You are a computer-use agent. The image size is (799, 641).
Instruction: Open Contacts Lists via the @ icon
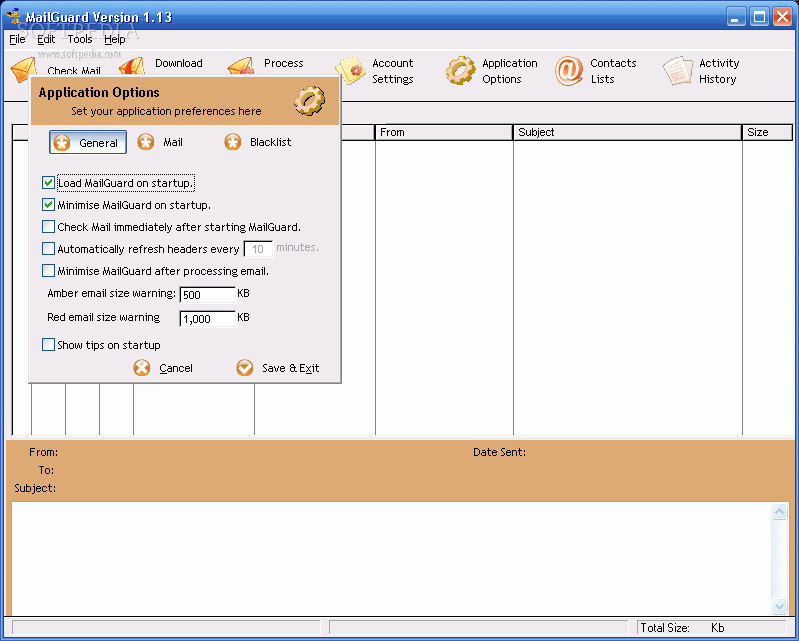tap(569, 70)
